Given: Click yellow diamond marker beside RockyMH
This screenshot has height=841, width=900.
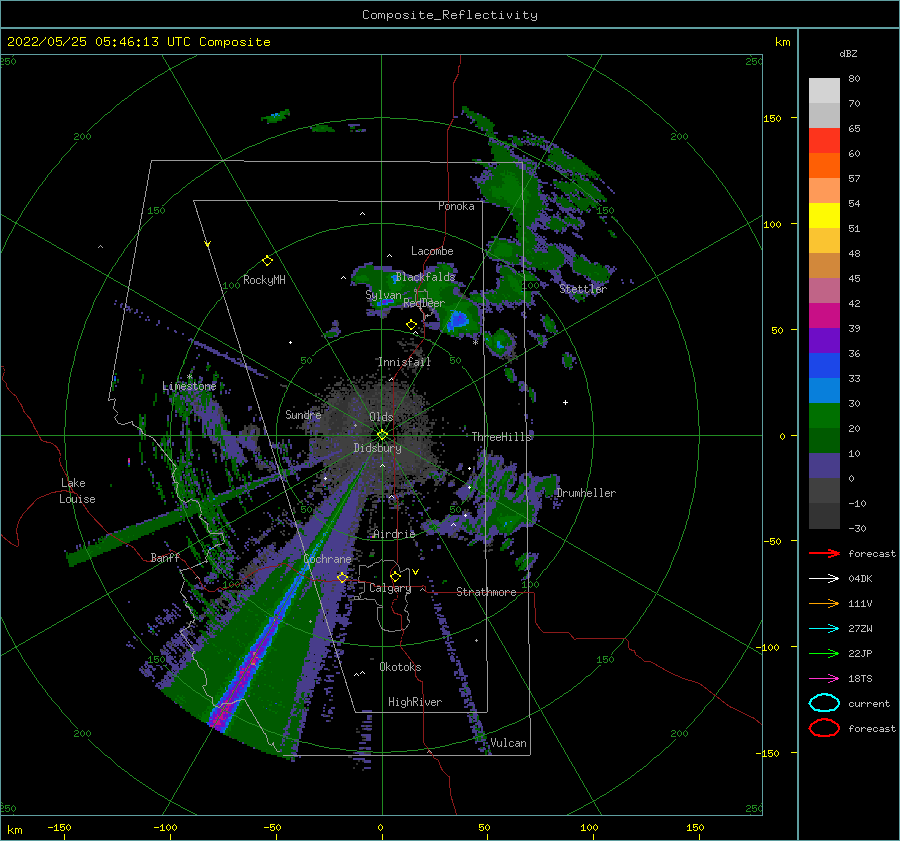Looking at the screenshot, I should point(267,261).
